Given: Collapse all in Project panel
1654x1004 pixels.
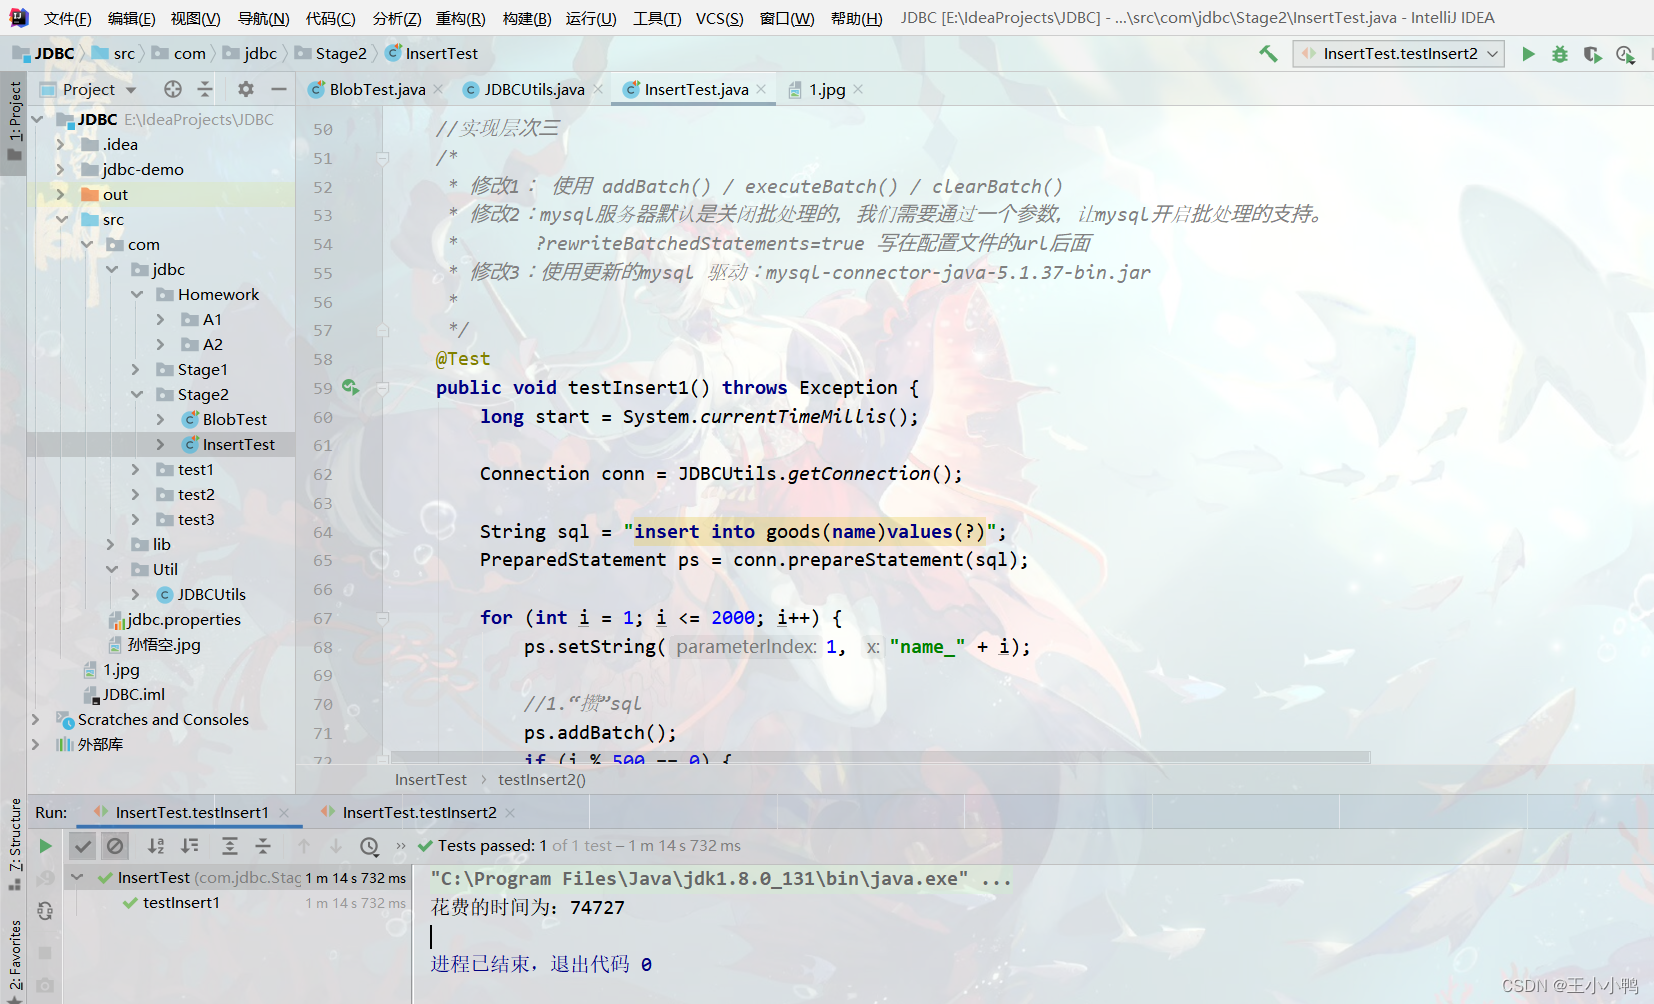Looking at the screenshot, I should (x=205, y=89).
